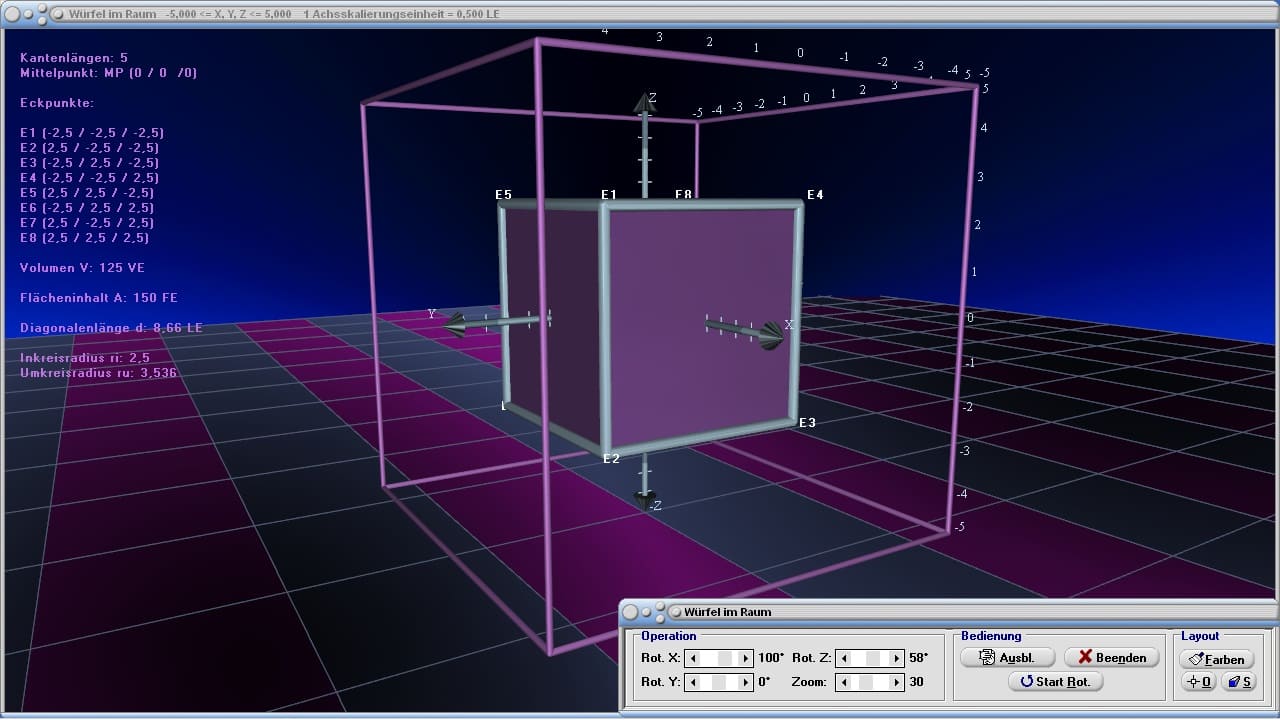Click the 'Eckpunkte:' heading

pos(57,103)
